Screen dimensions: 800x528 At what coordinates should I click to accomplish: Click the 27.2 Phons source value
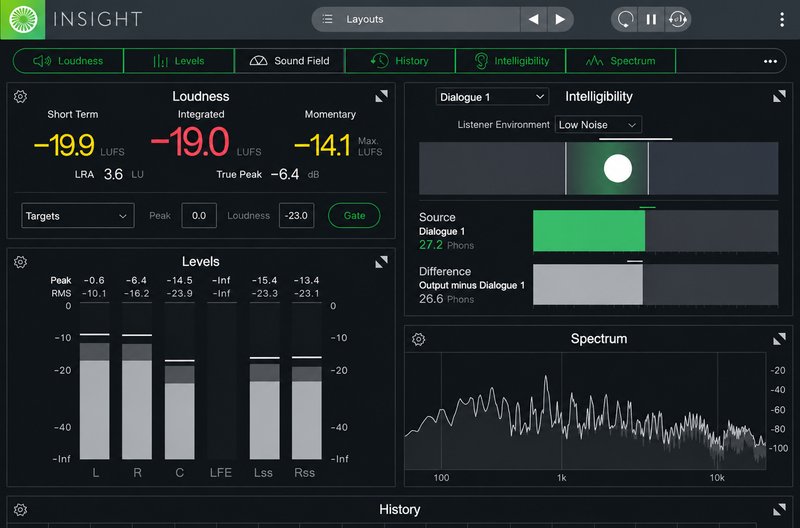[x=431, y=245]
